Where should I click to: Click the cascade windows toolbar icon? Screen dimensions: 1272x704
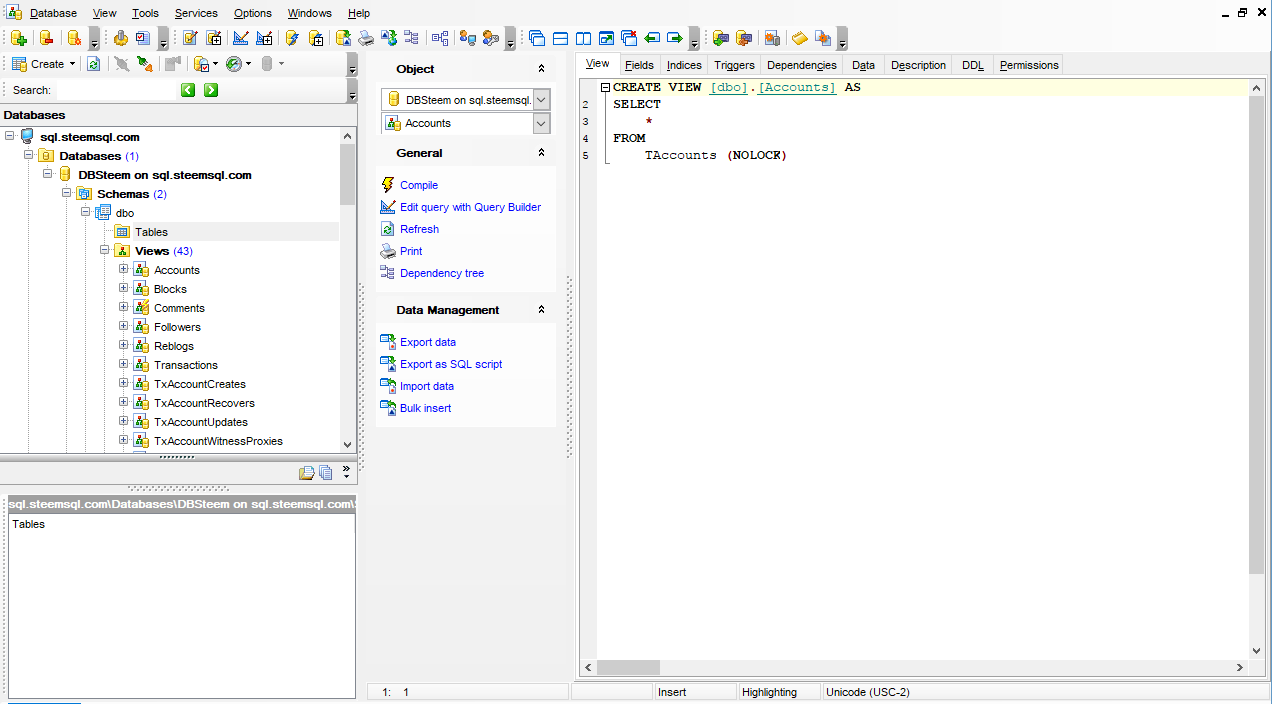[x=537, y=38]
